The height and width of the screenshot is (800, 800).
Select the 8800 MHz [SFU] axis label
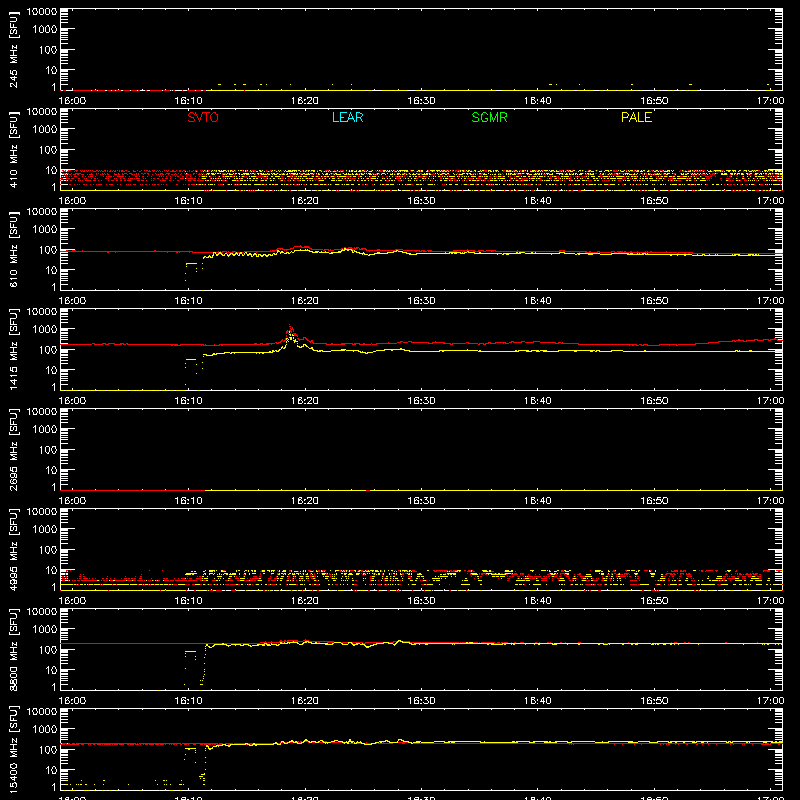click(13, 649)
